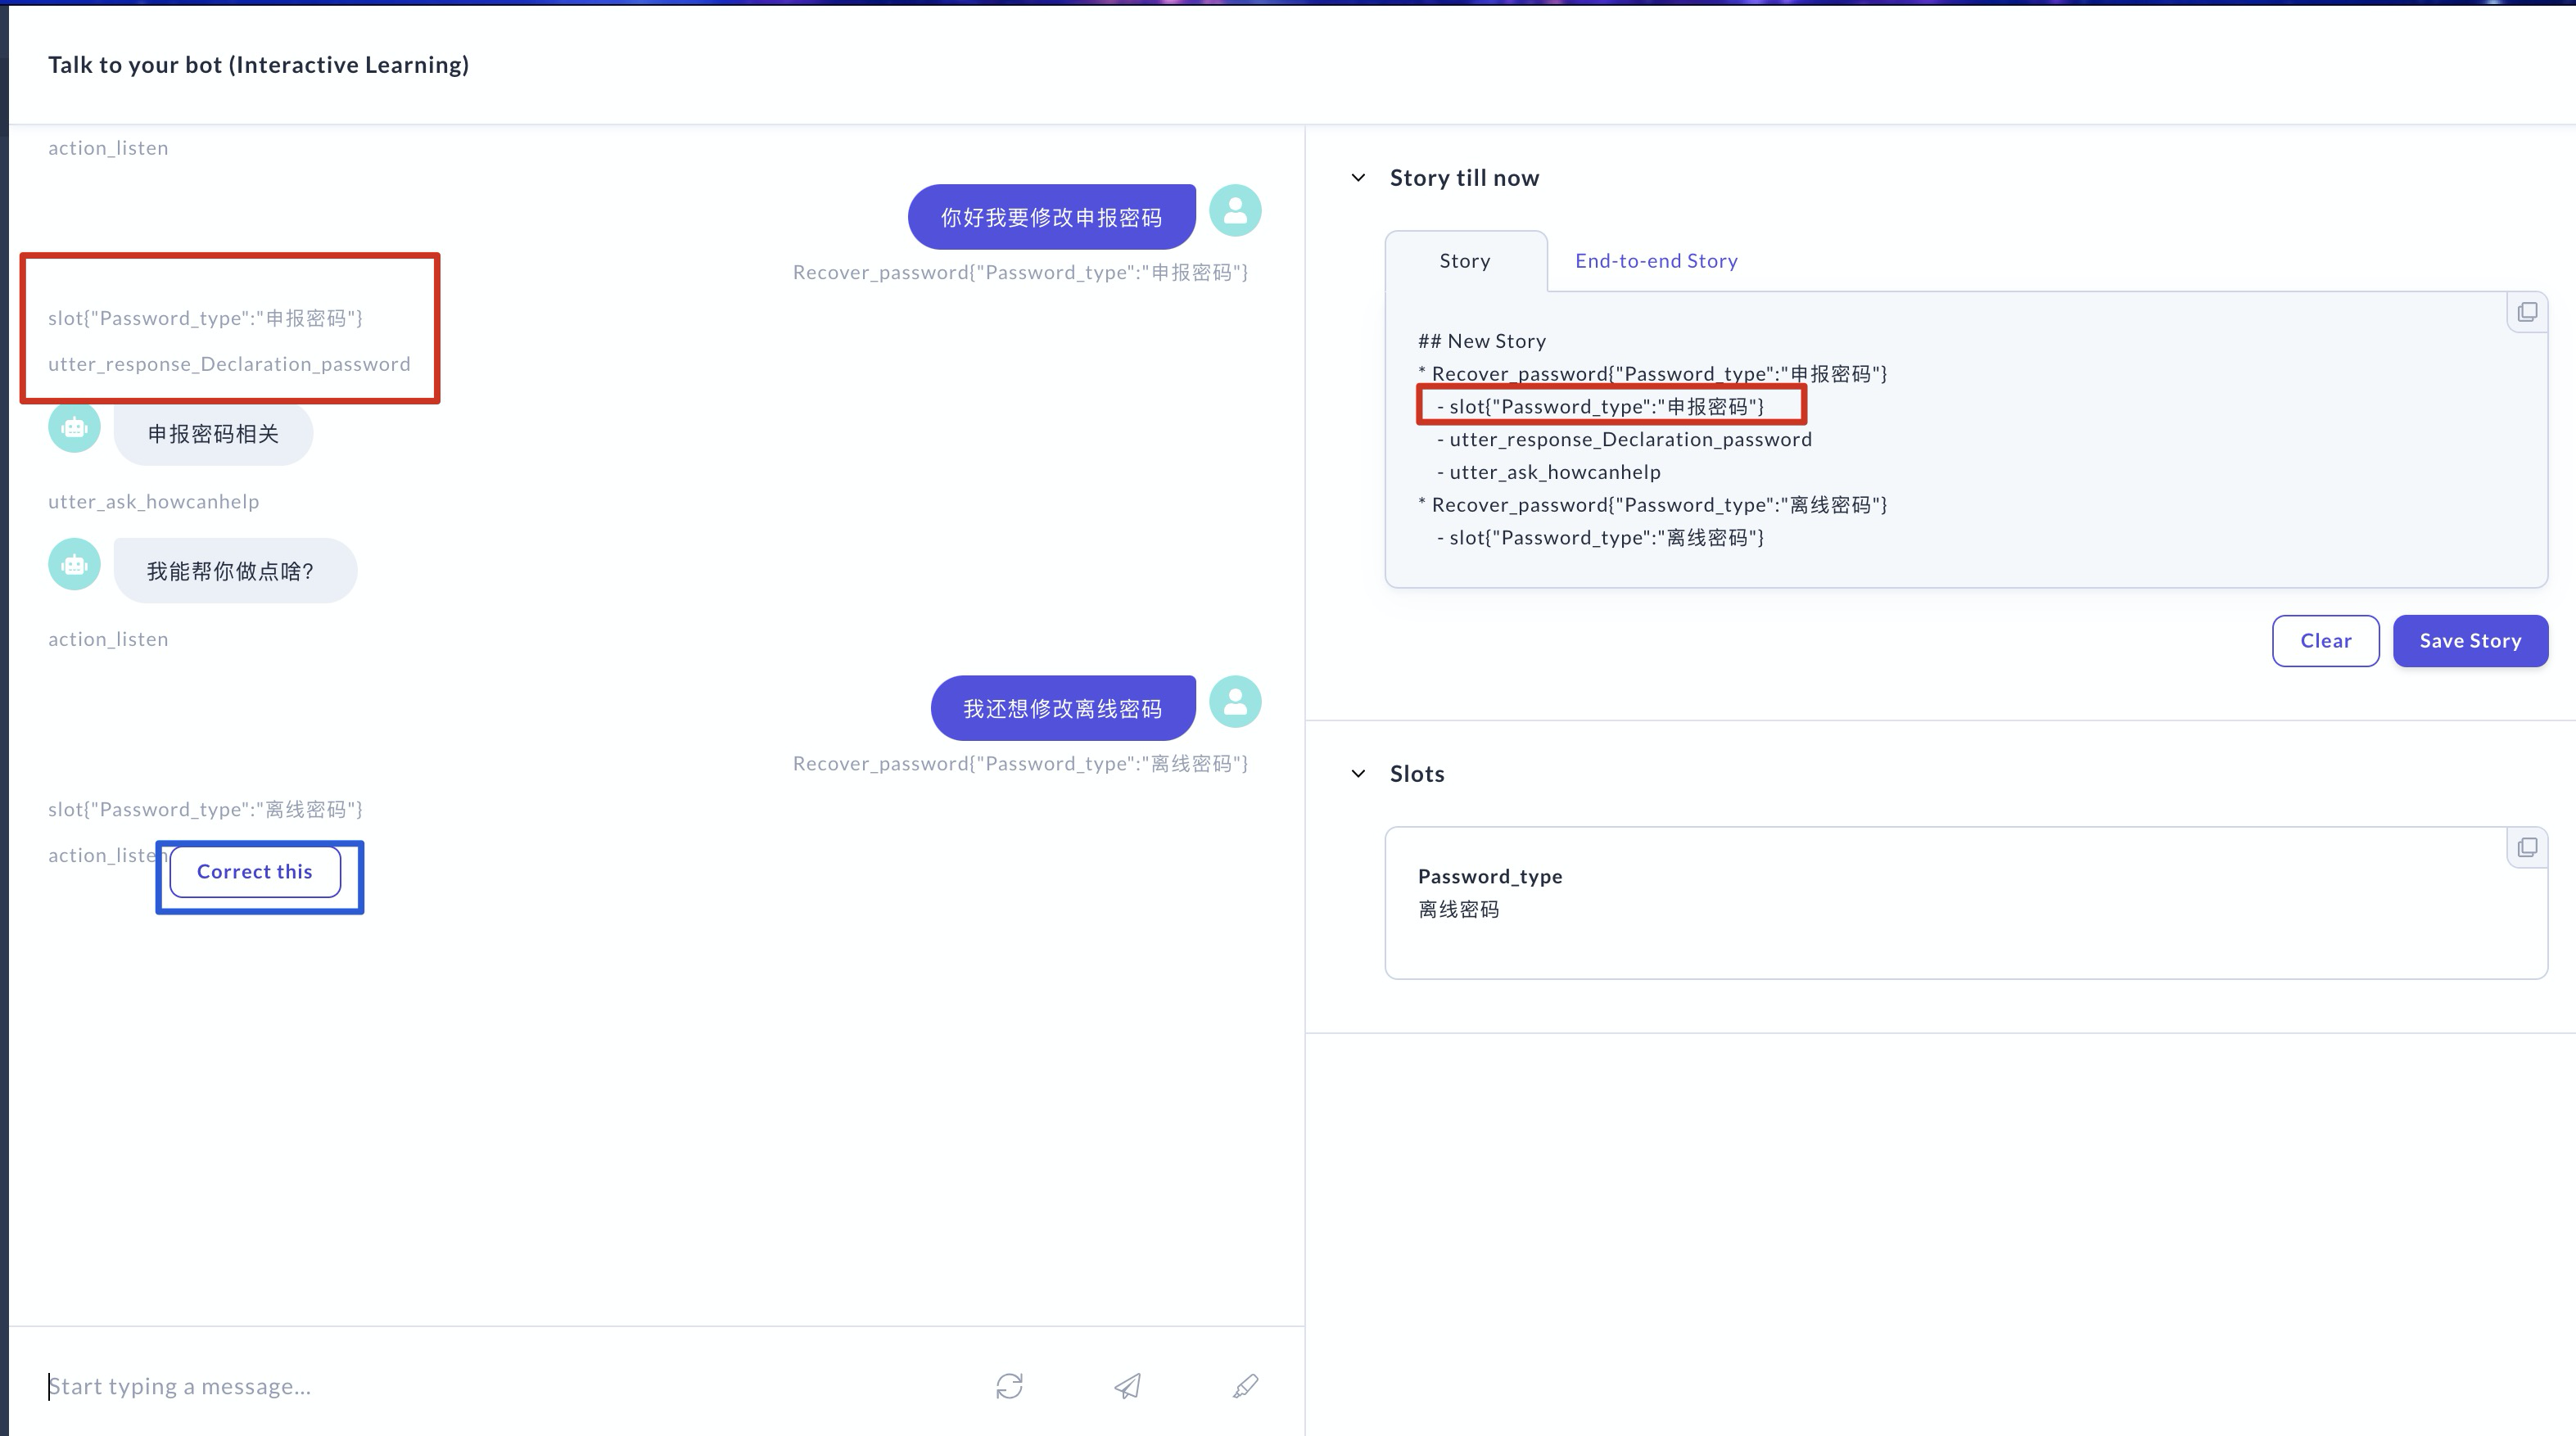Click the user avatar beside 我还想修改离线密码

point(1234,702)
